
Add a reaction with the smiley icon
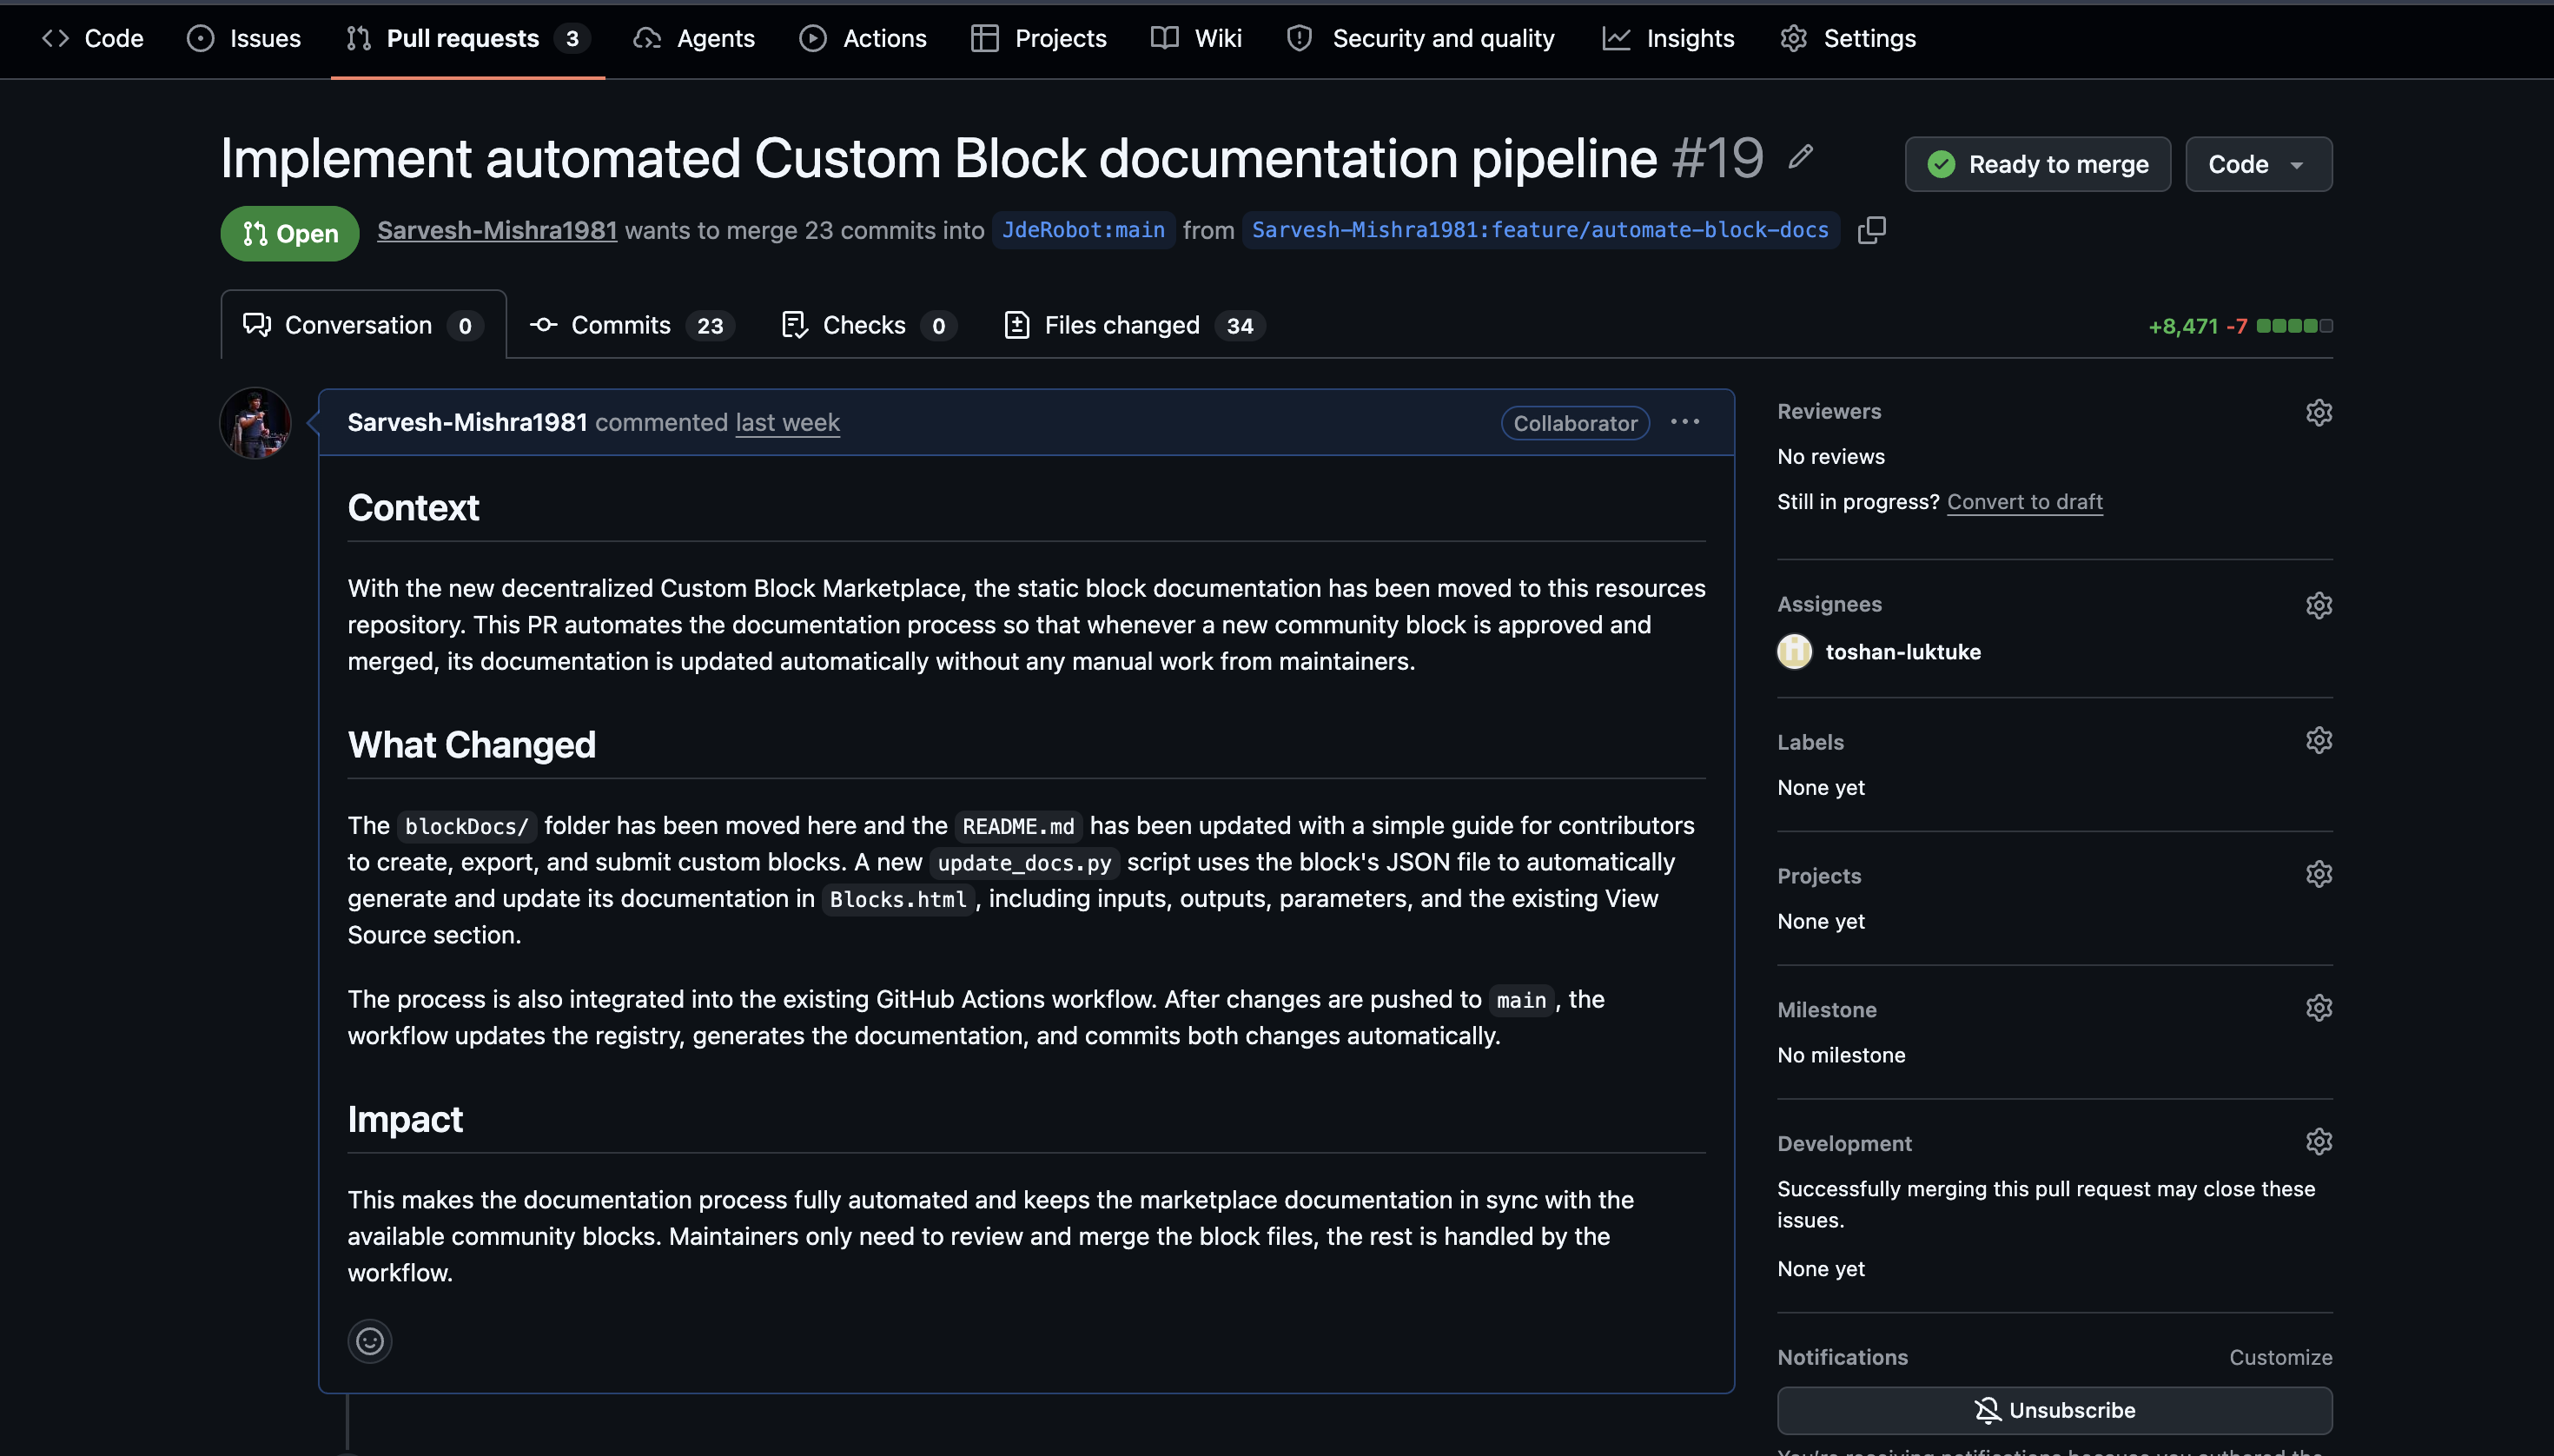pos(370,1341)
